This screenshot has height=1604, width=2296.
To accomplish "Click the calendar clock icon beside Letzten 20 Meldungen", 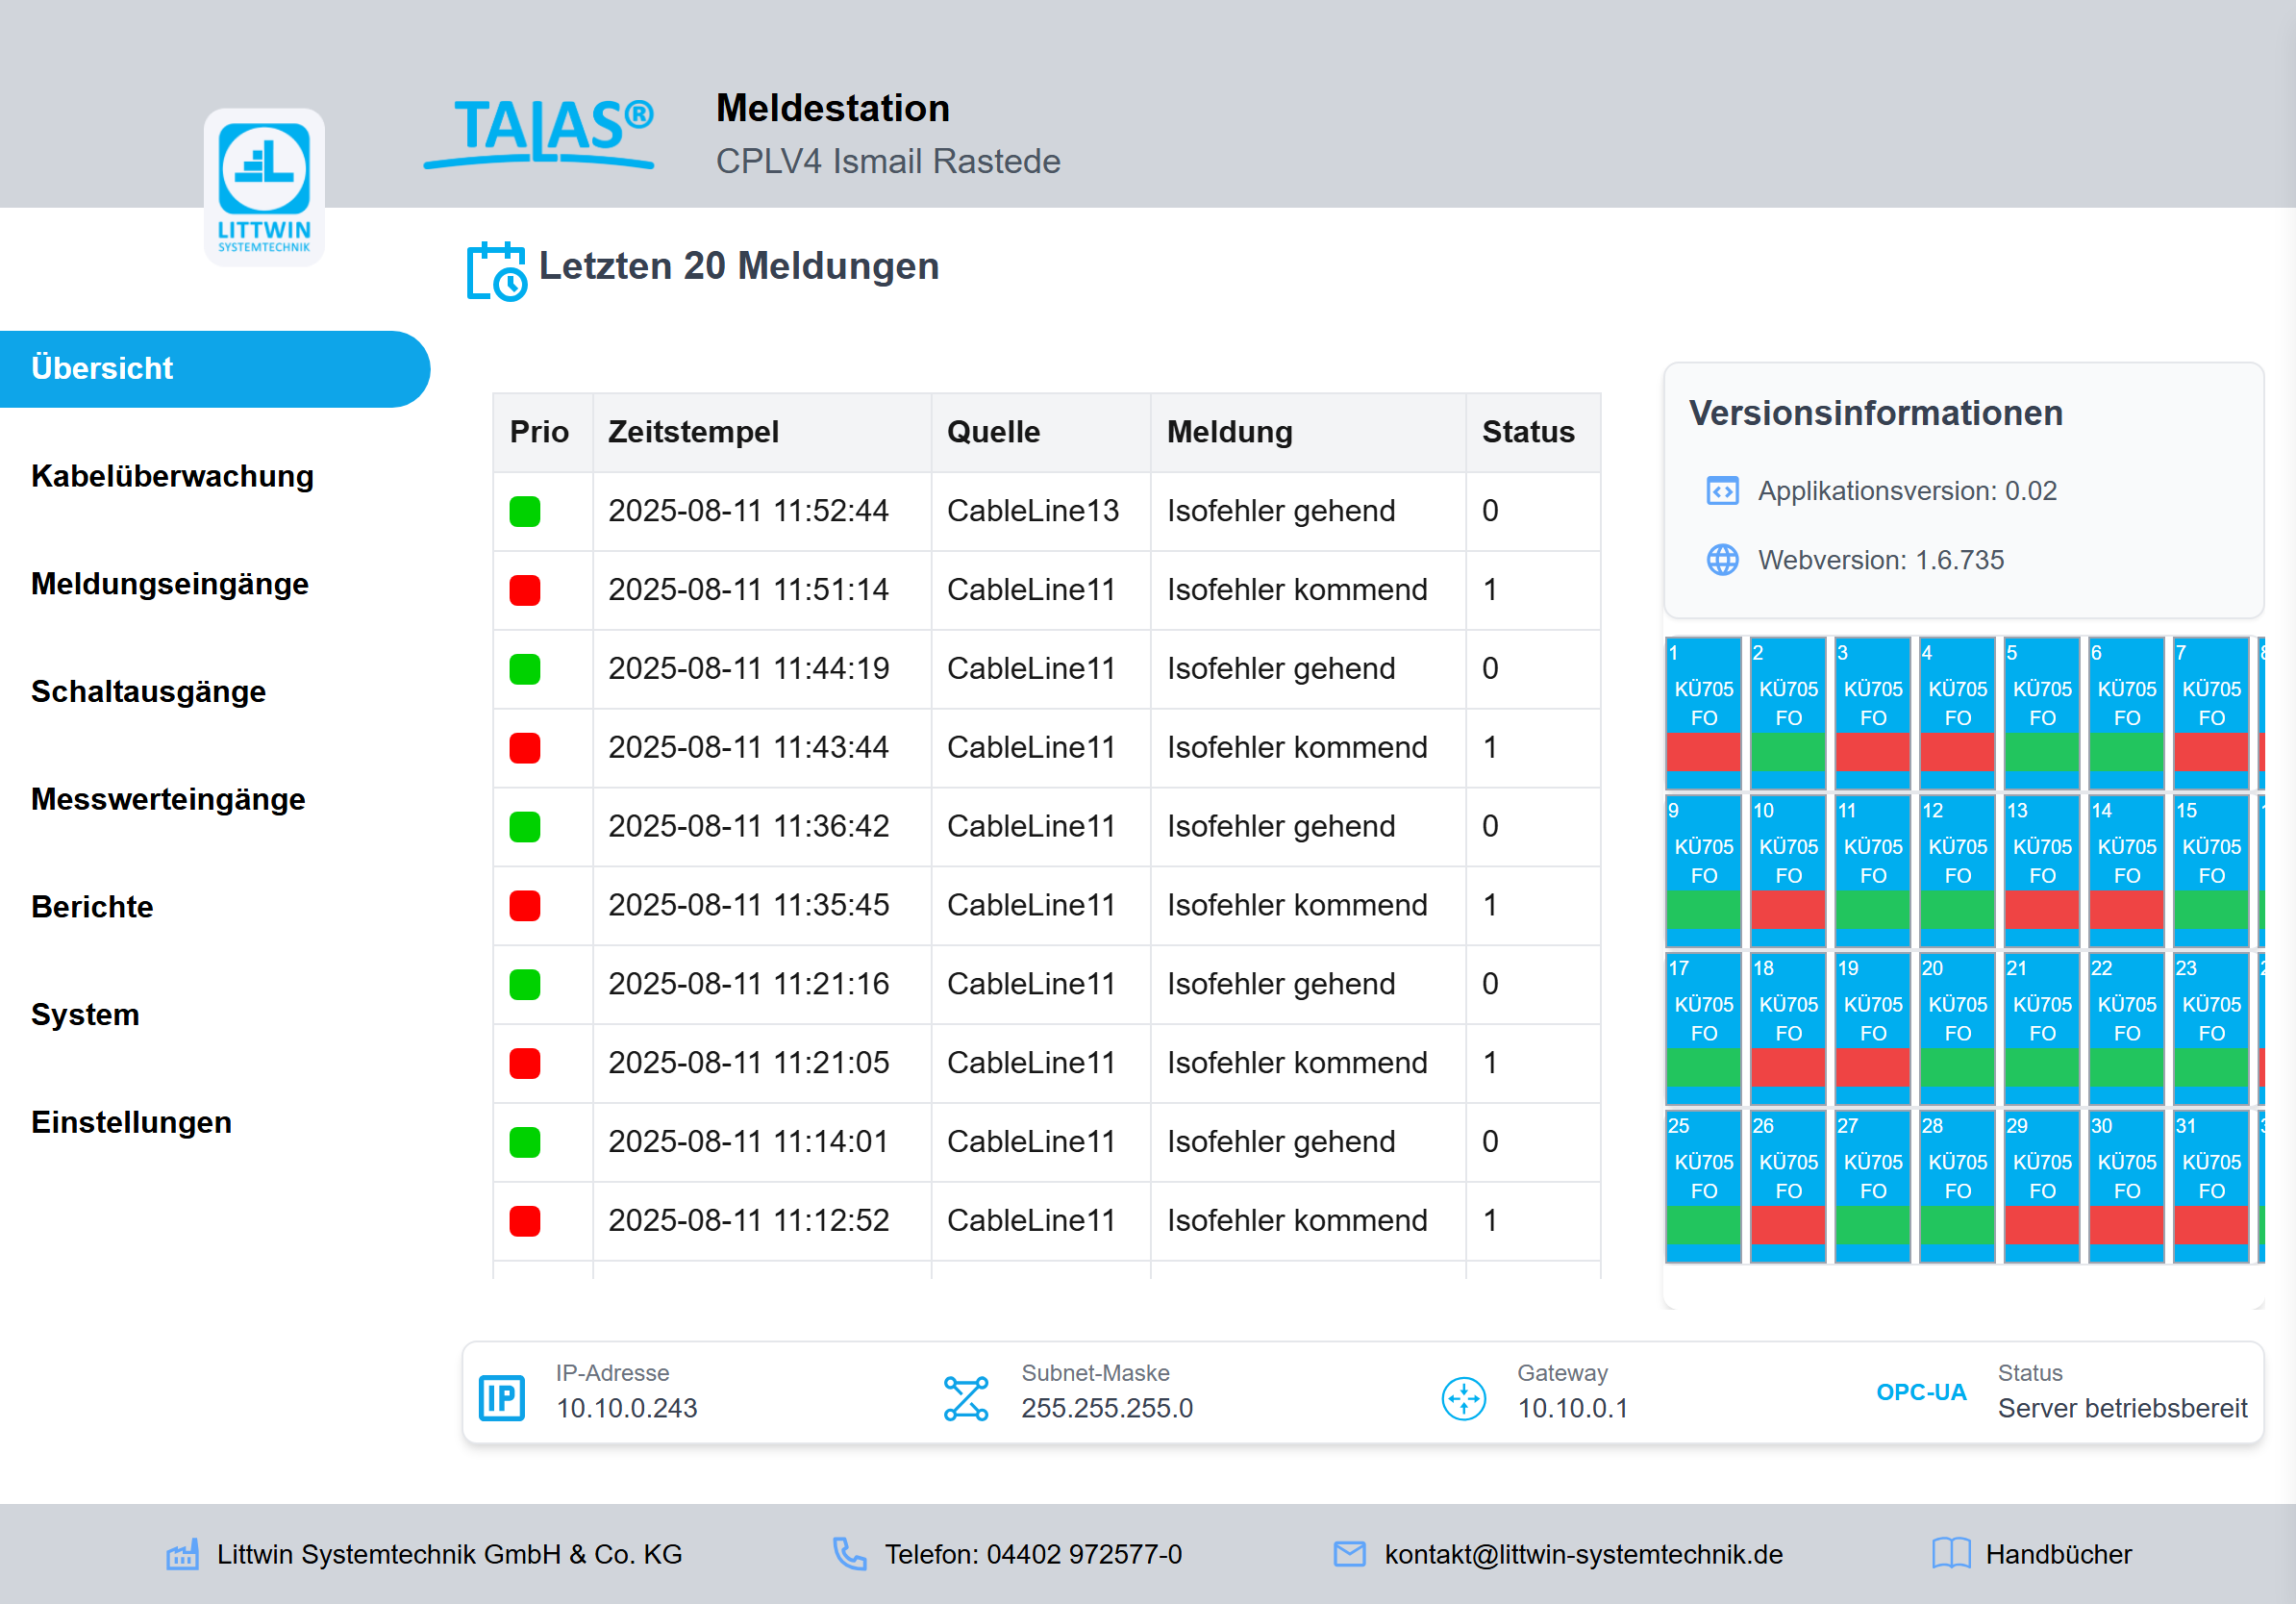I will pos(496,270).
